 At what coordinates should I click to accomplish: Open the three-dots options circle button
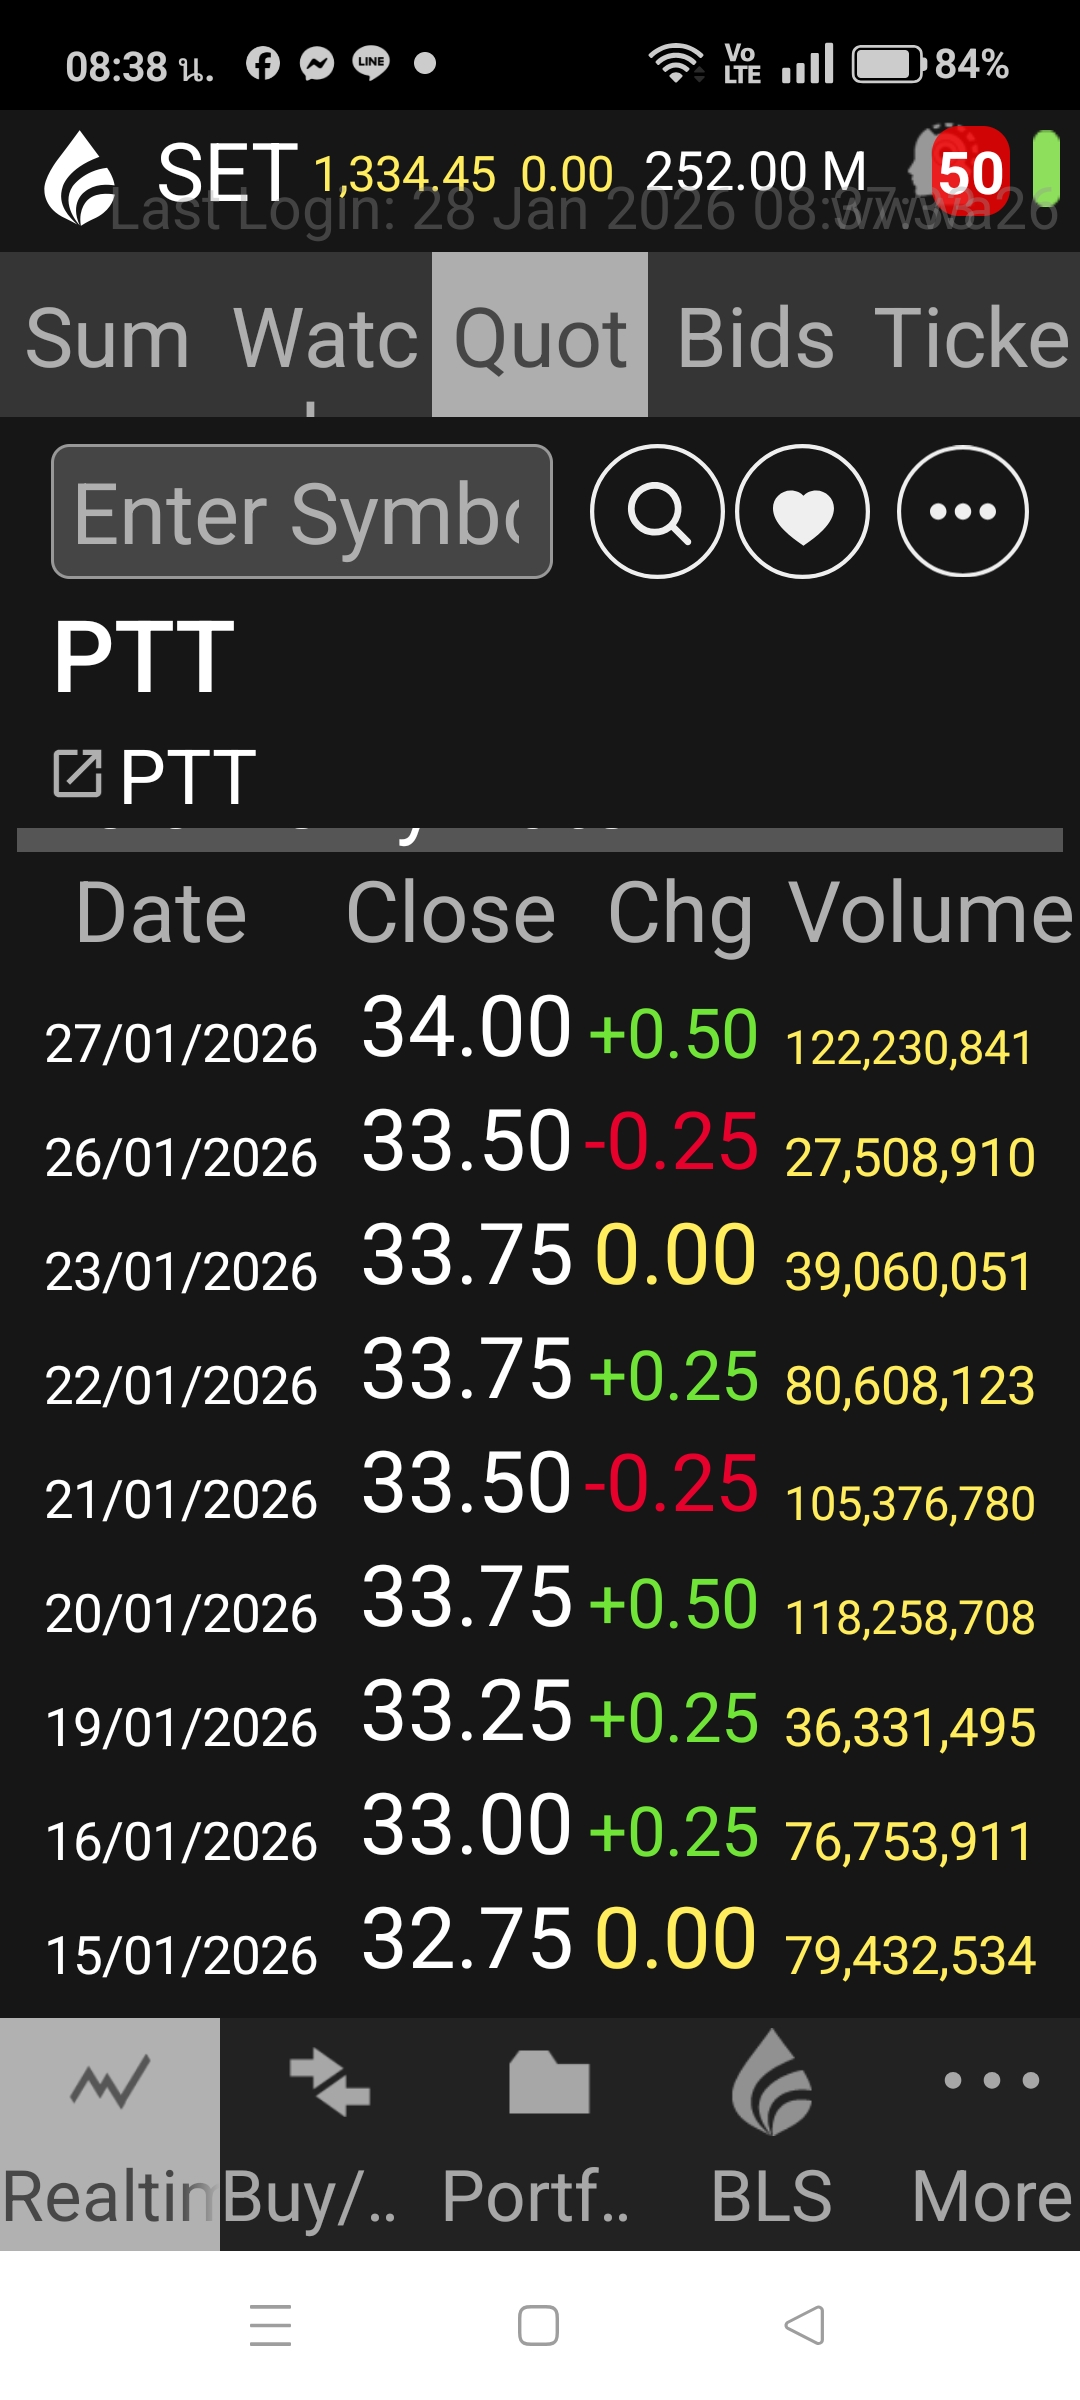point(962,512)
